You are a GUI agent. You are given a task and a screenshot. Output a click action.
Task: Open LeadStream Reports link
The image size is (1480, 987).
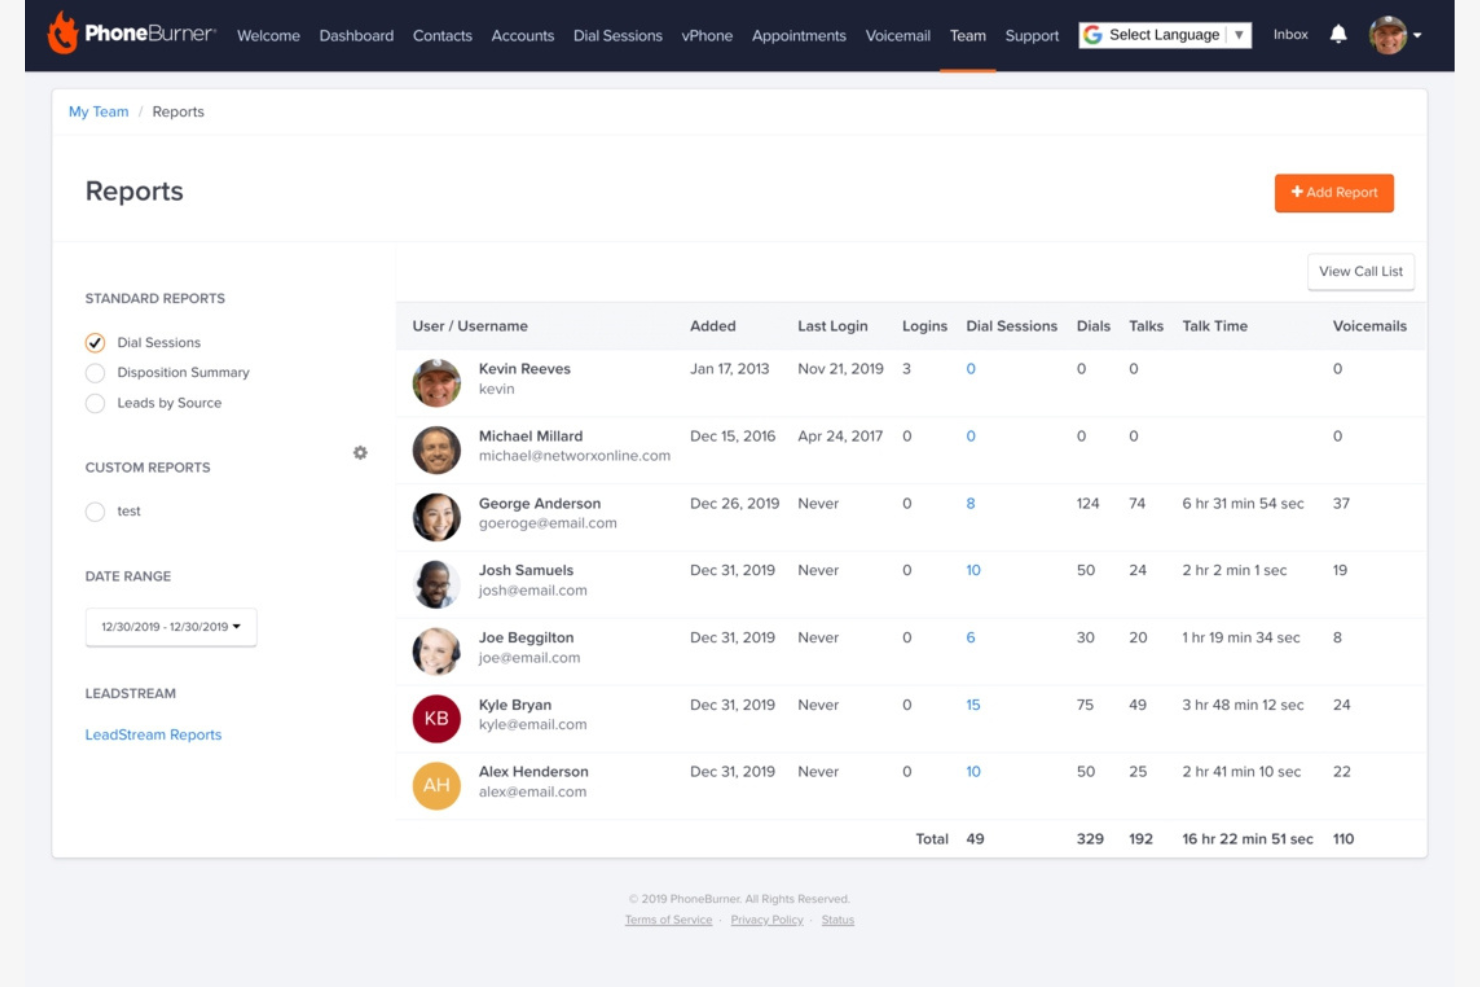[x=152, y=735]
